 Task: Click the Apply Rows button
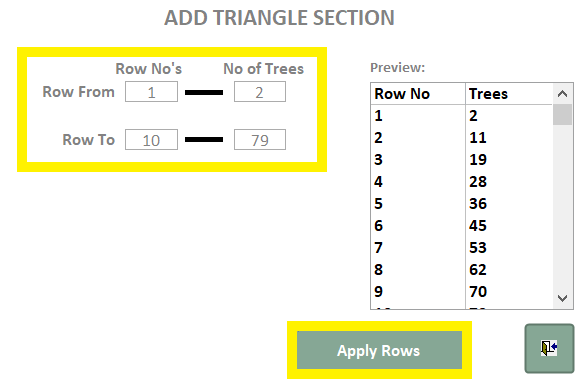(379, 350)
